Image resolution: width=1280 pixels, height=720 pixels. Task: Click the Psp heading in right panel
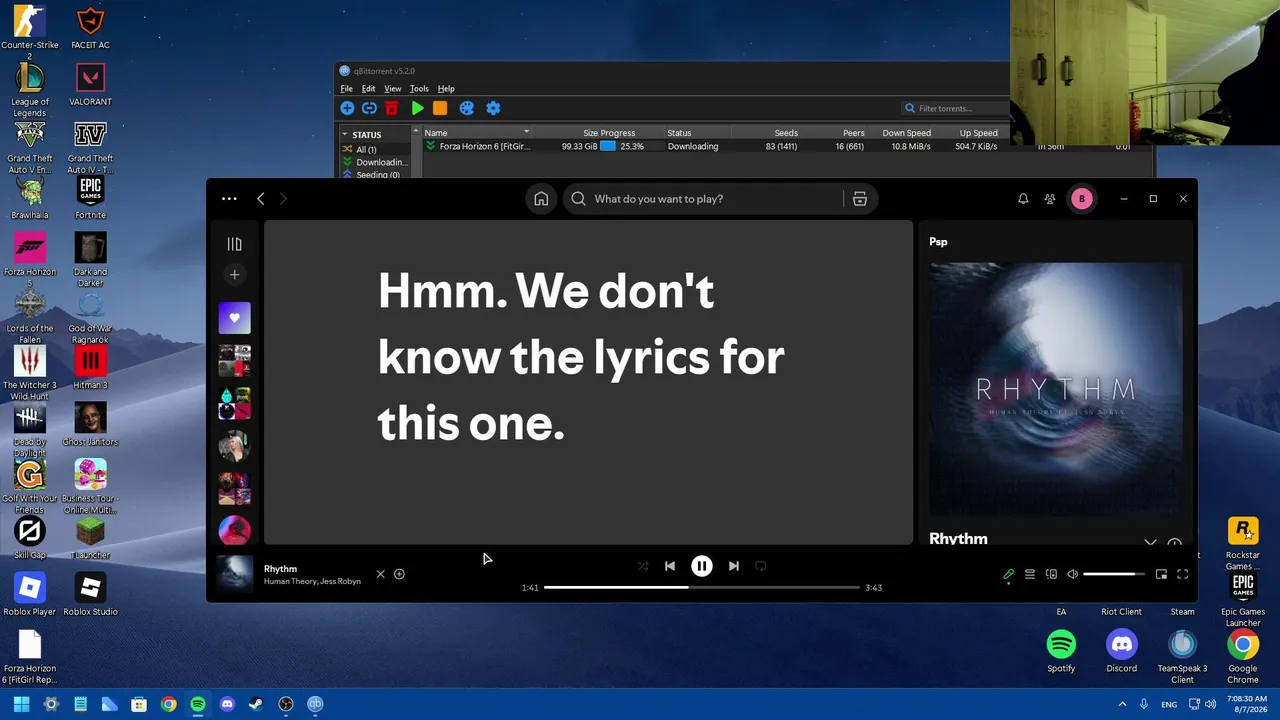[938, 242]
